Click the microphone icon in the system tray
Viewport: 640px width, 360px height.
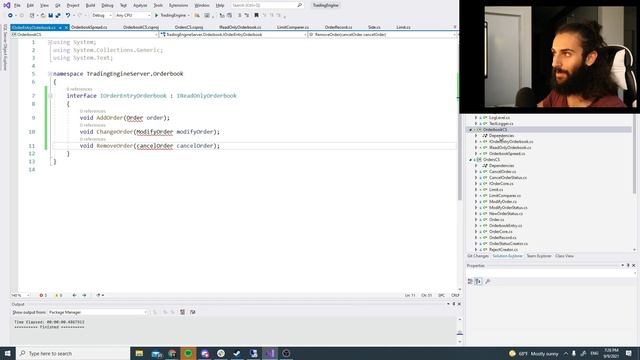574,353
